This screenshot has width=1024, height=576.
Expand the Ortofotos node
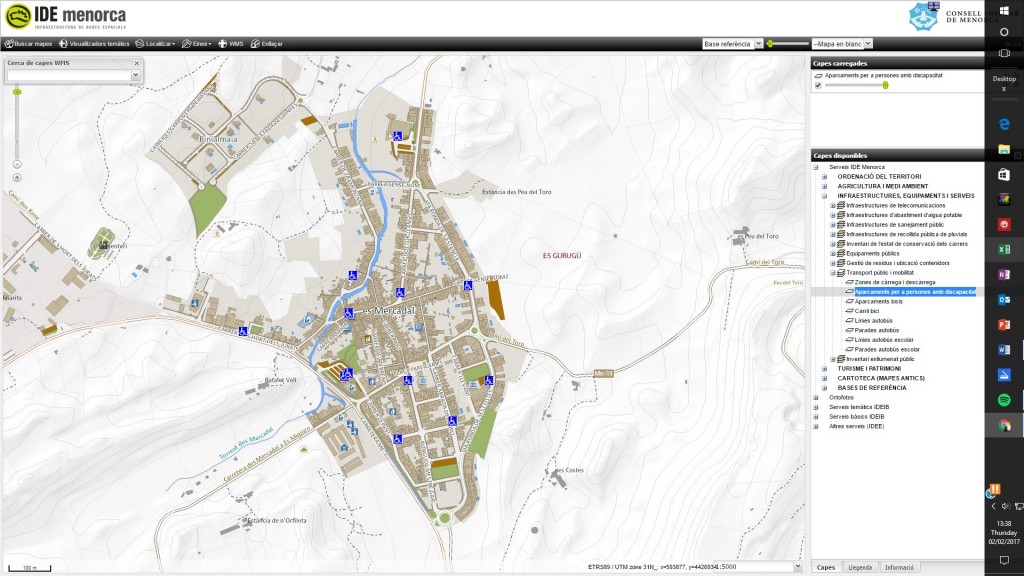click(816, 398)
